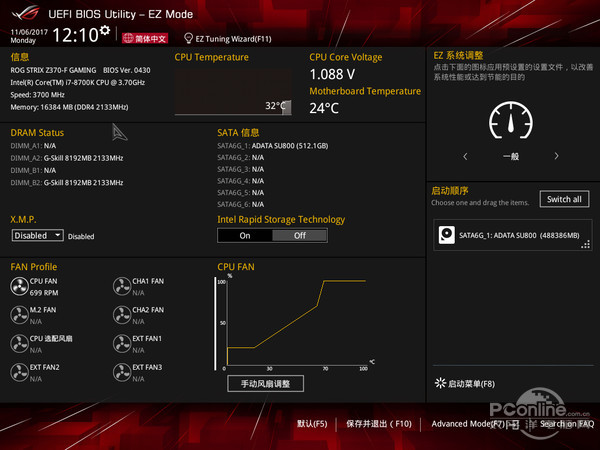Image resolution: width=600 pixels, height=450 pixels.
Task: Click EZ Tuning Wizard lightbulb icon
Action: click(x=188, y=38)
